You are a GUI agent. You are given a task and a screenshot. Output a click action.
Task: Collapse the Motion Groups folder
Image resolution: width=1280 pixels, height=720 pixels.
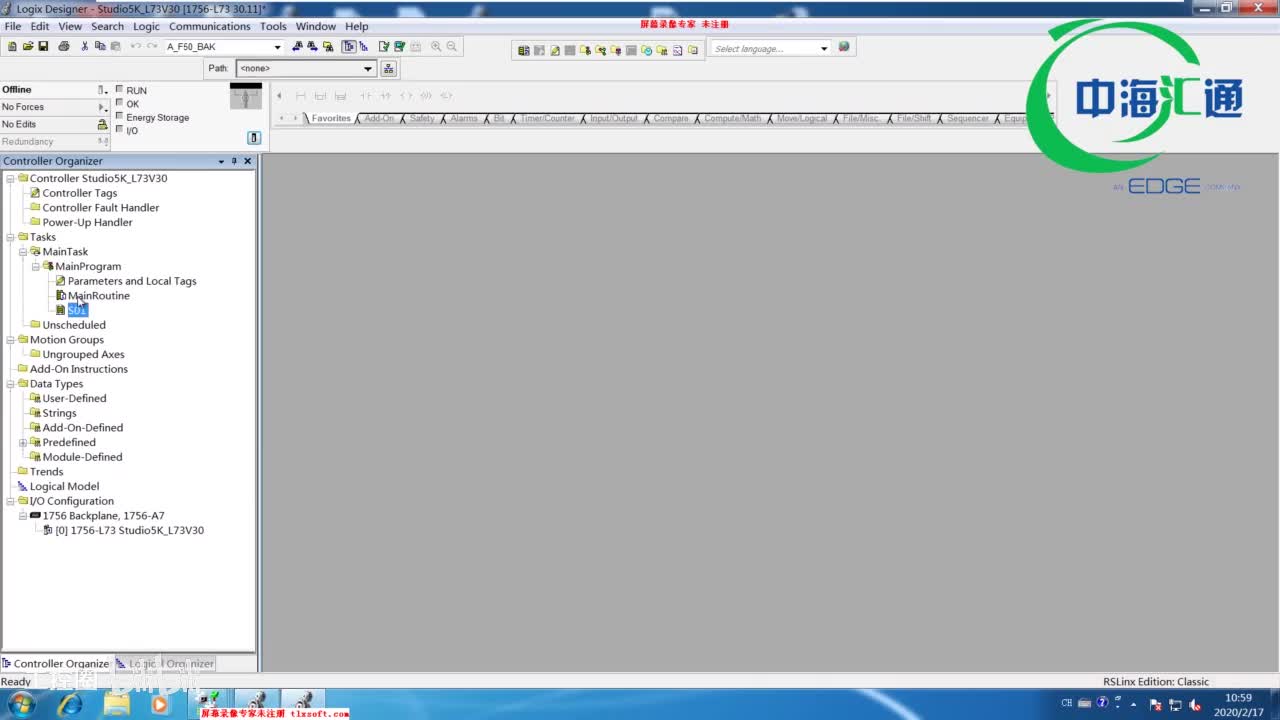(10, 340)
